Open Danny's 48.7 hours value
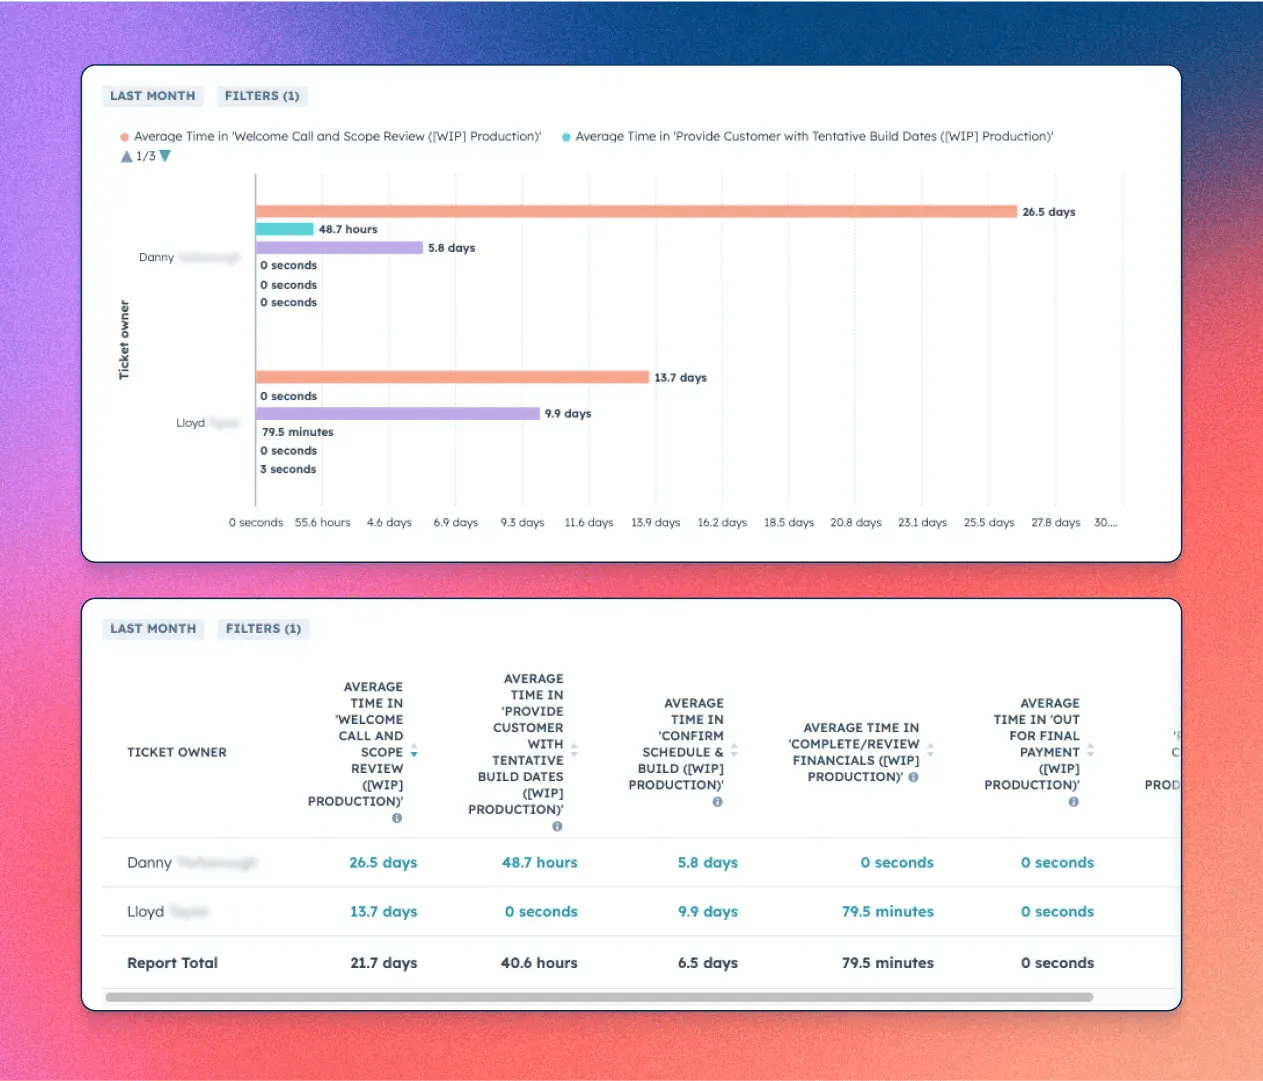Image resolution: width=1263 pixels, height=1081 pixels. pos(540,862)
